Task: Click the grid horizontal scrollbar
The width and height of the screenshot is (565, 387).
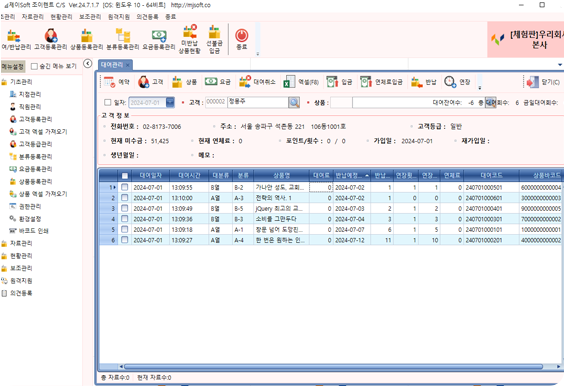Action: pos(333,366)
